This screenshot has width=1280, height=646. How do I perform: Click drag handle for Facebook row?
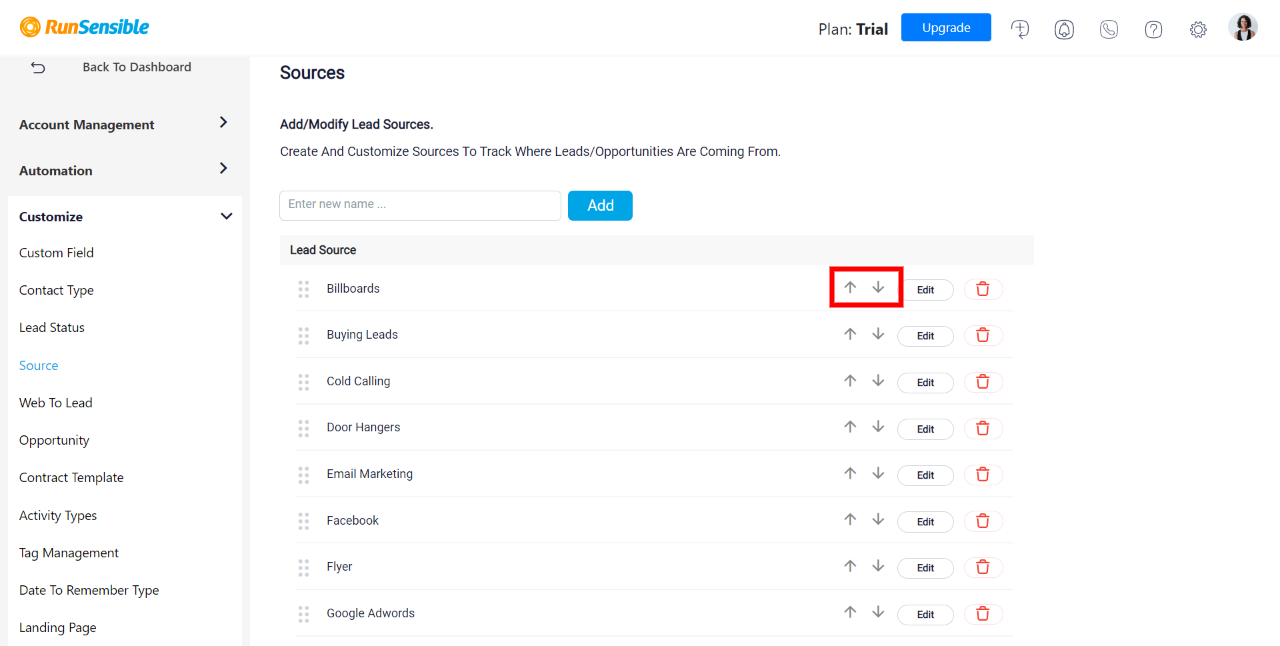[x=303, y=521]
